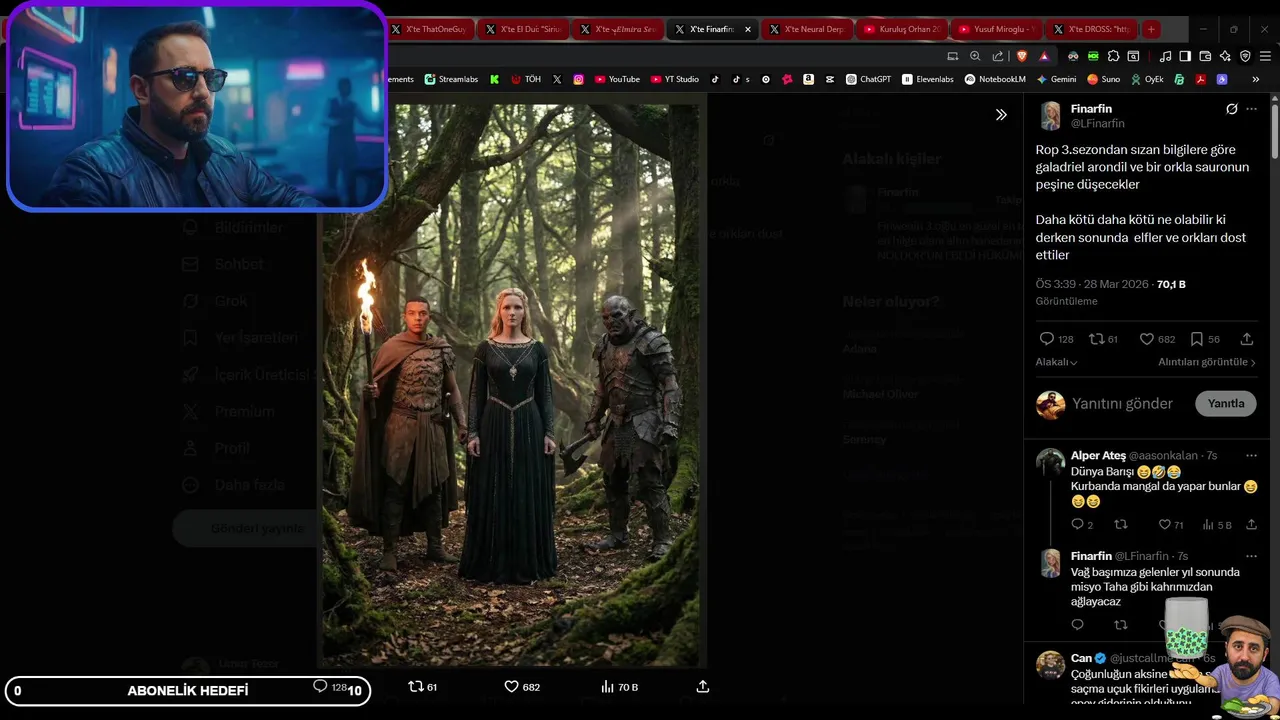Open Alper Ateş commenter profile name
Screen dimensions: 1280x720
coord(1098,456)
